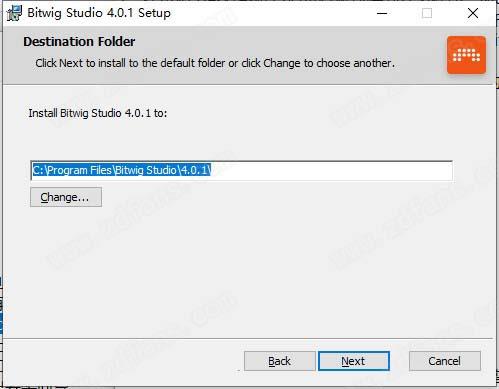Click the blank dialog area below Change...
Screen dimensions: 499x389
pyautogui.click(x=233, y=267)
